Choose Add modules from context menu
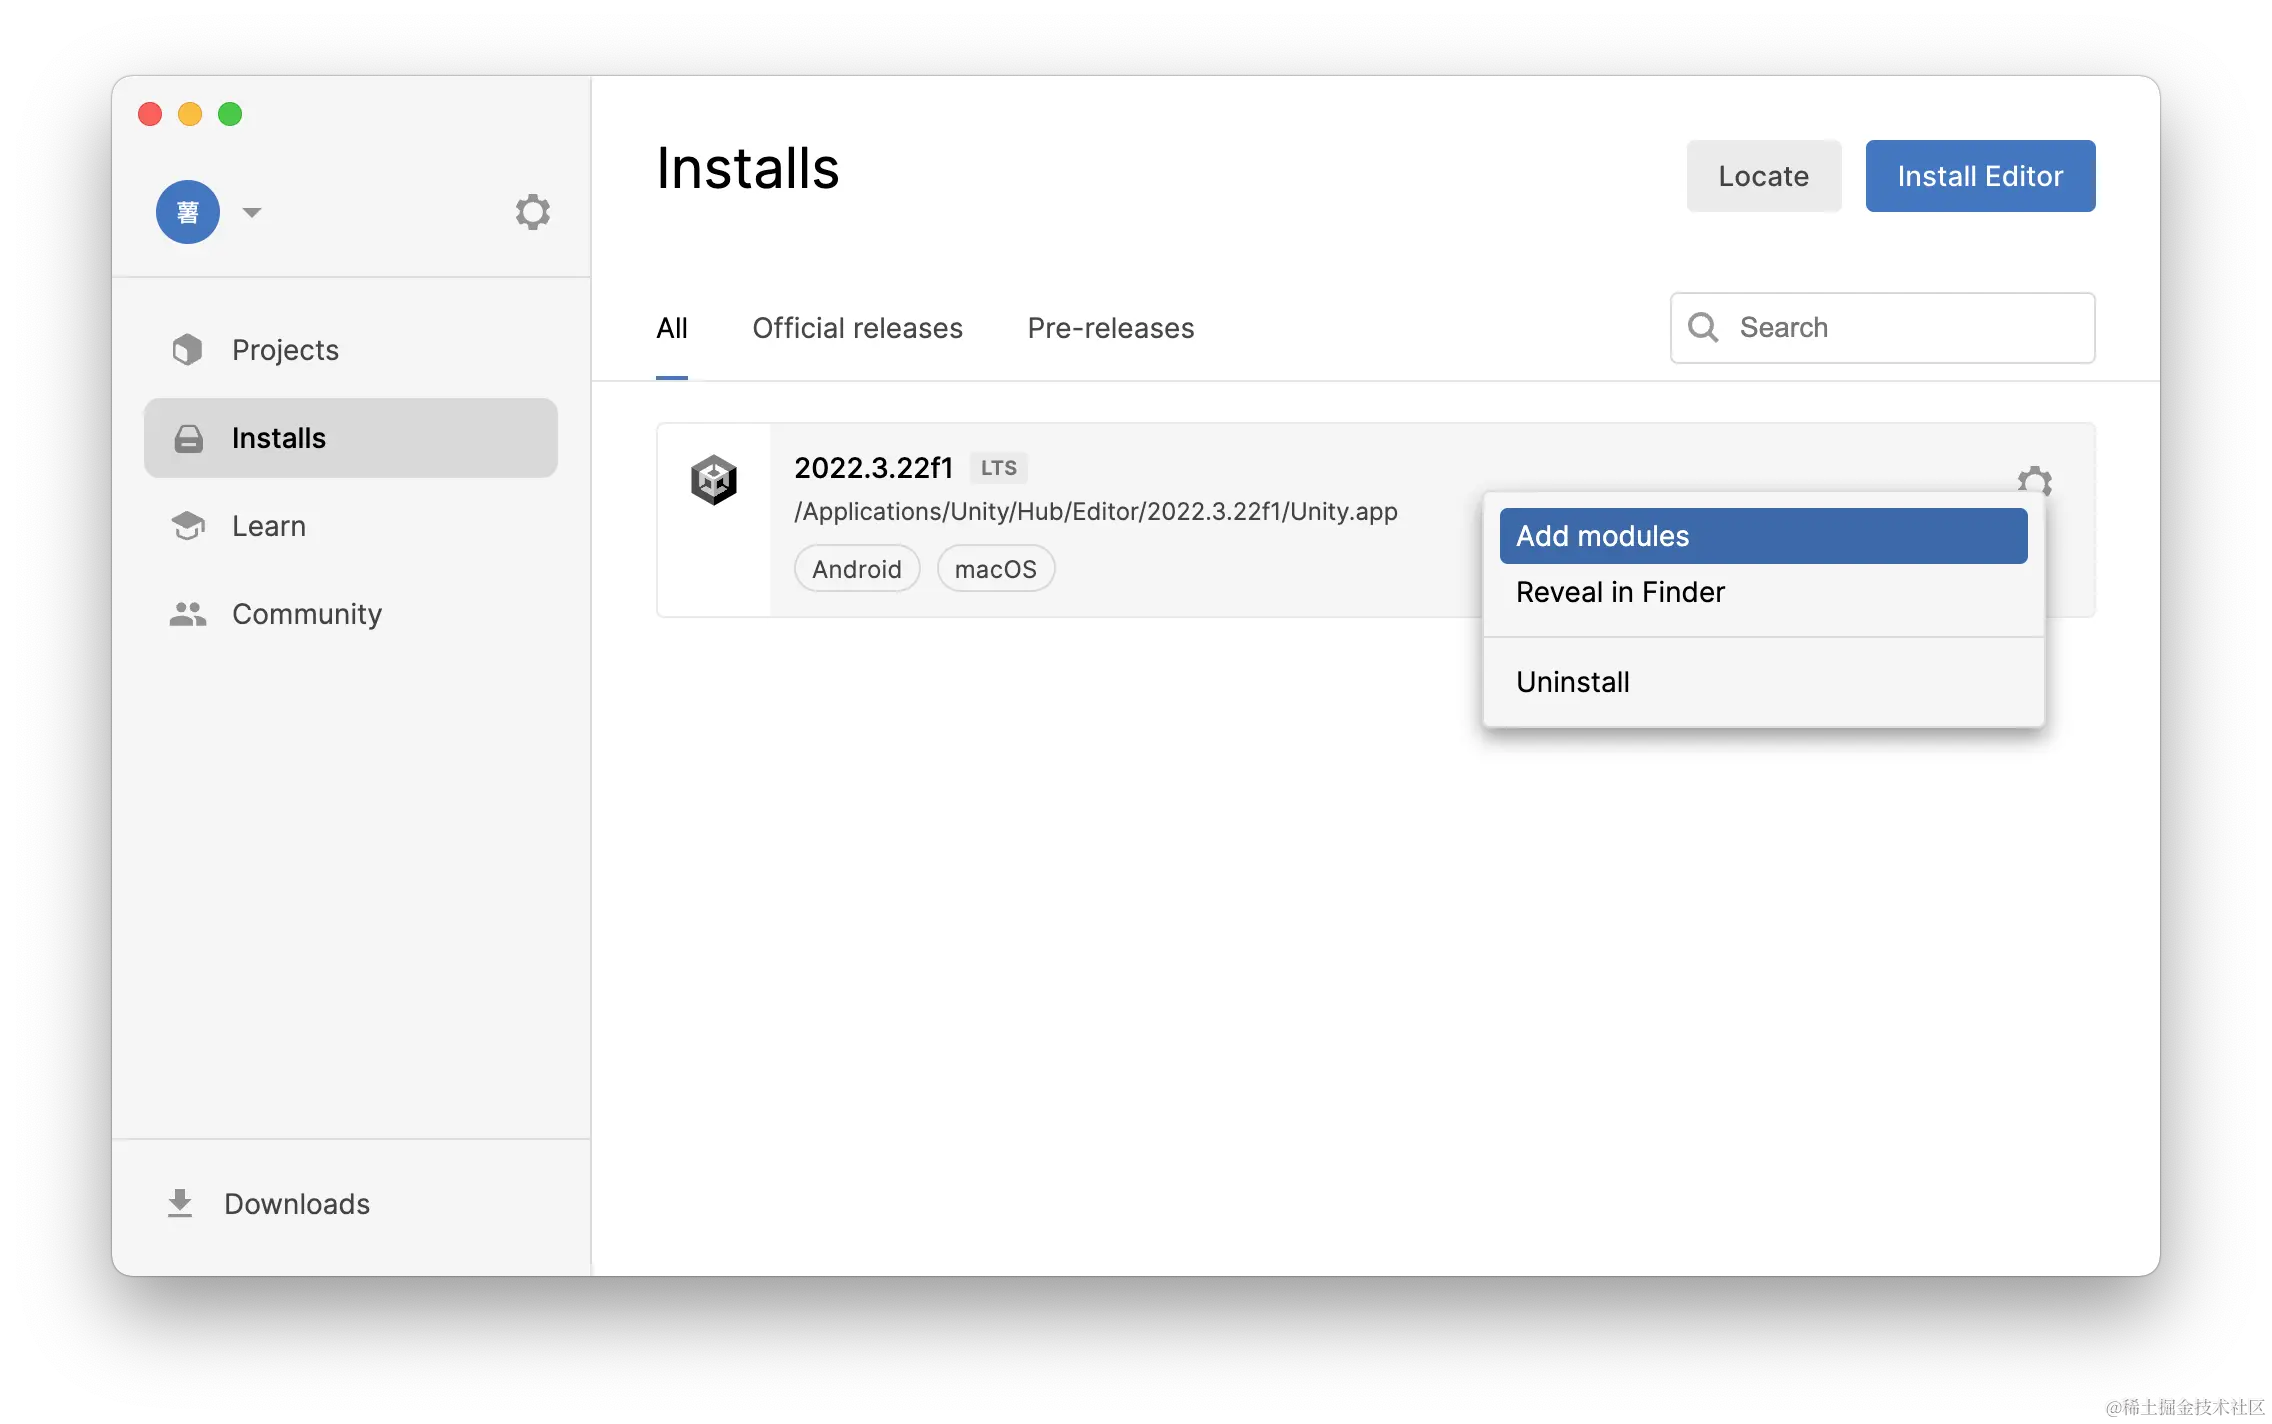 tap(1762, 536)
